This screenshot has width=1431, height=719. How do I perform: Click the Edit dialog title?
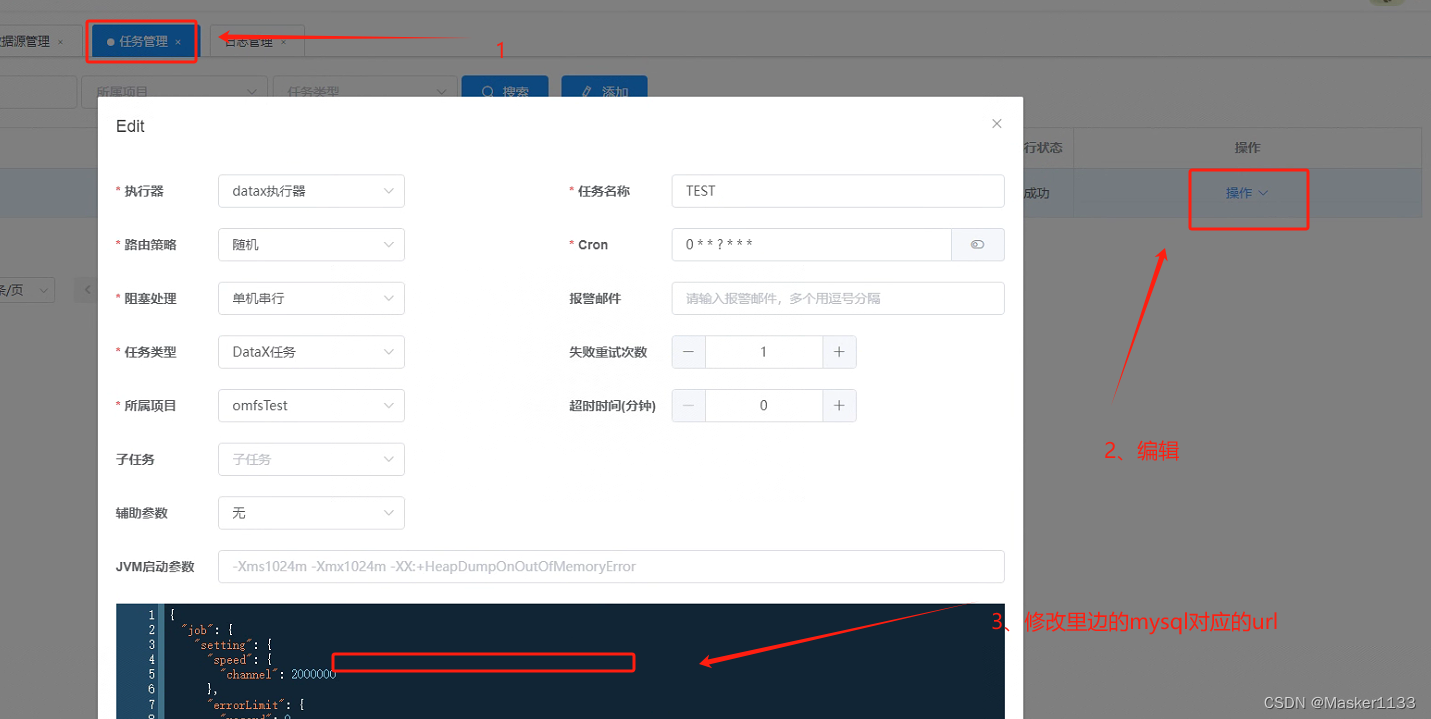click(130, 126)
